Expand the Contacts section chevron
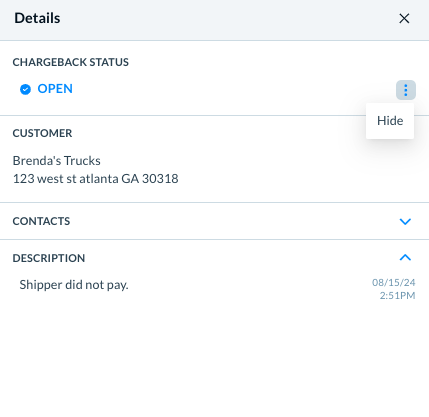 pyautogui.click(x=405, y=221)
